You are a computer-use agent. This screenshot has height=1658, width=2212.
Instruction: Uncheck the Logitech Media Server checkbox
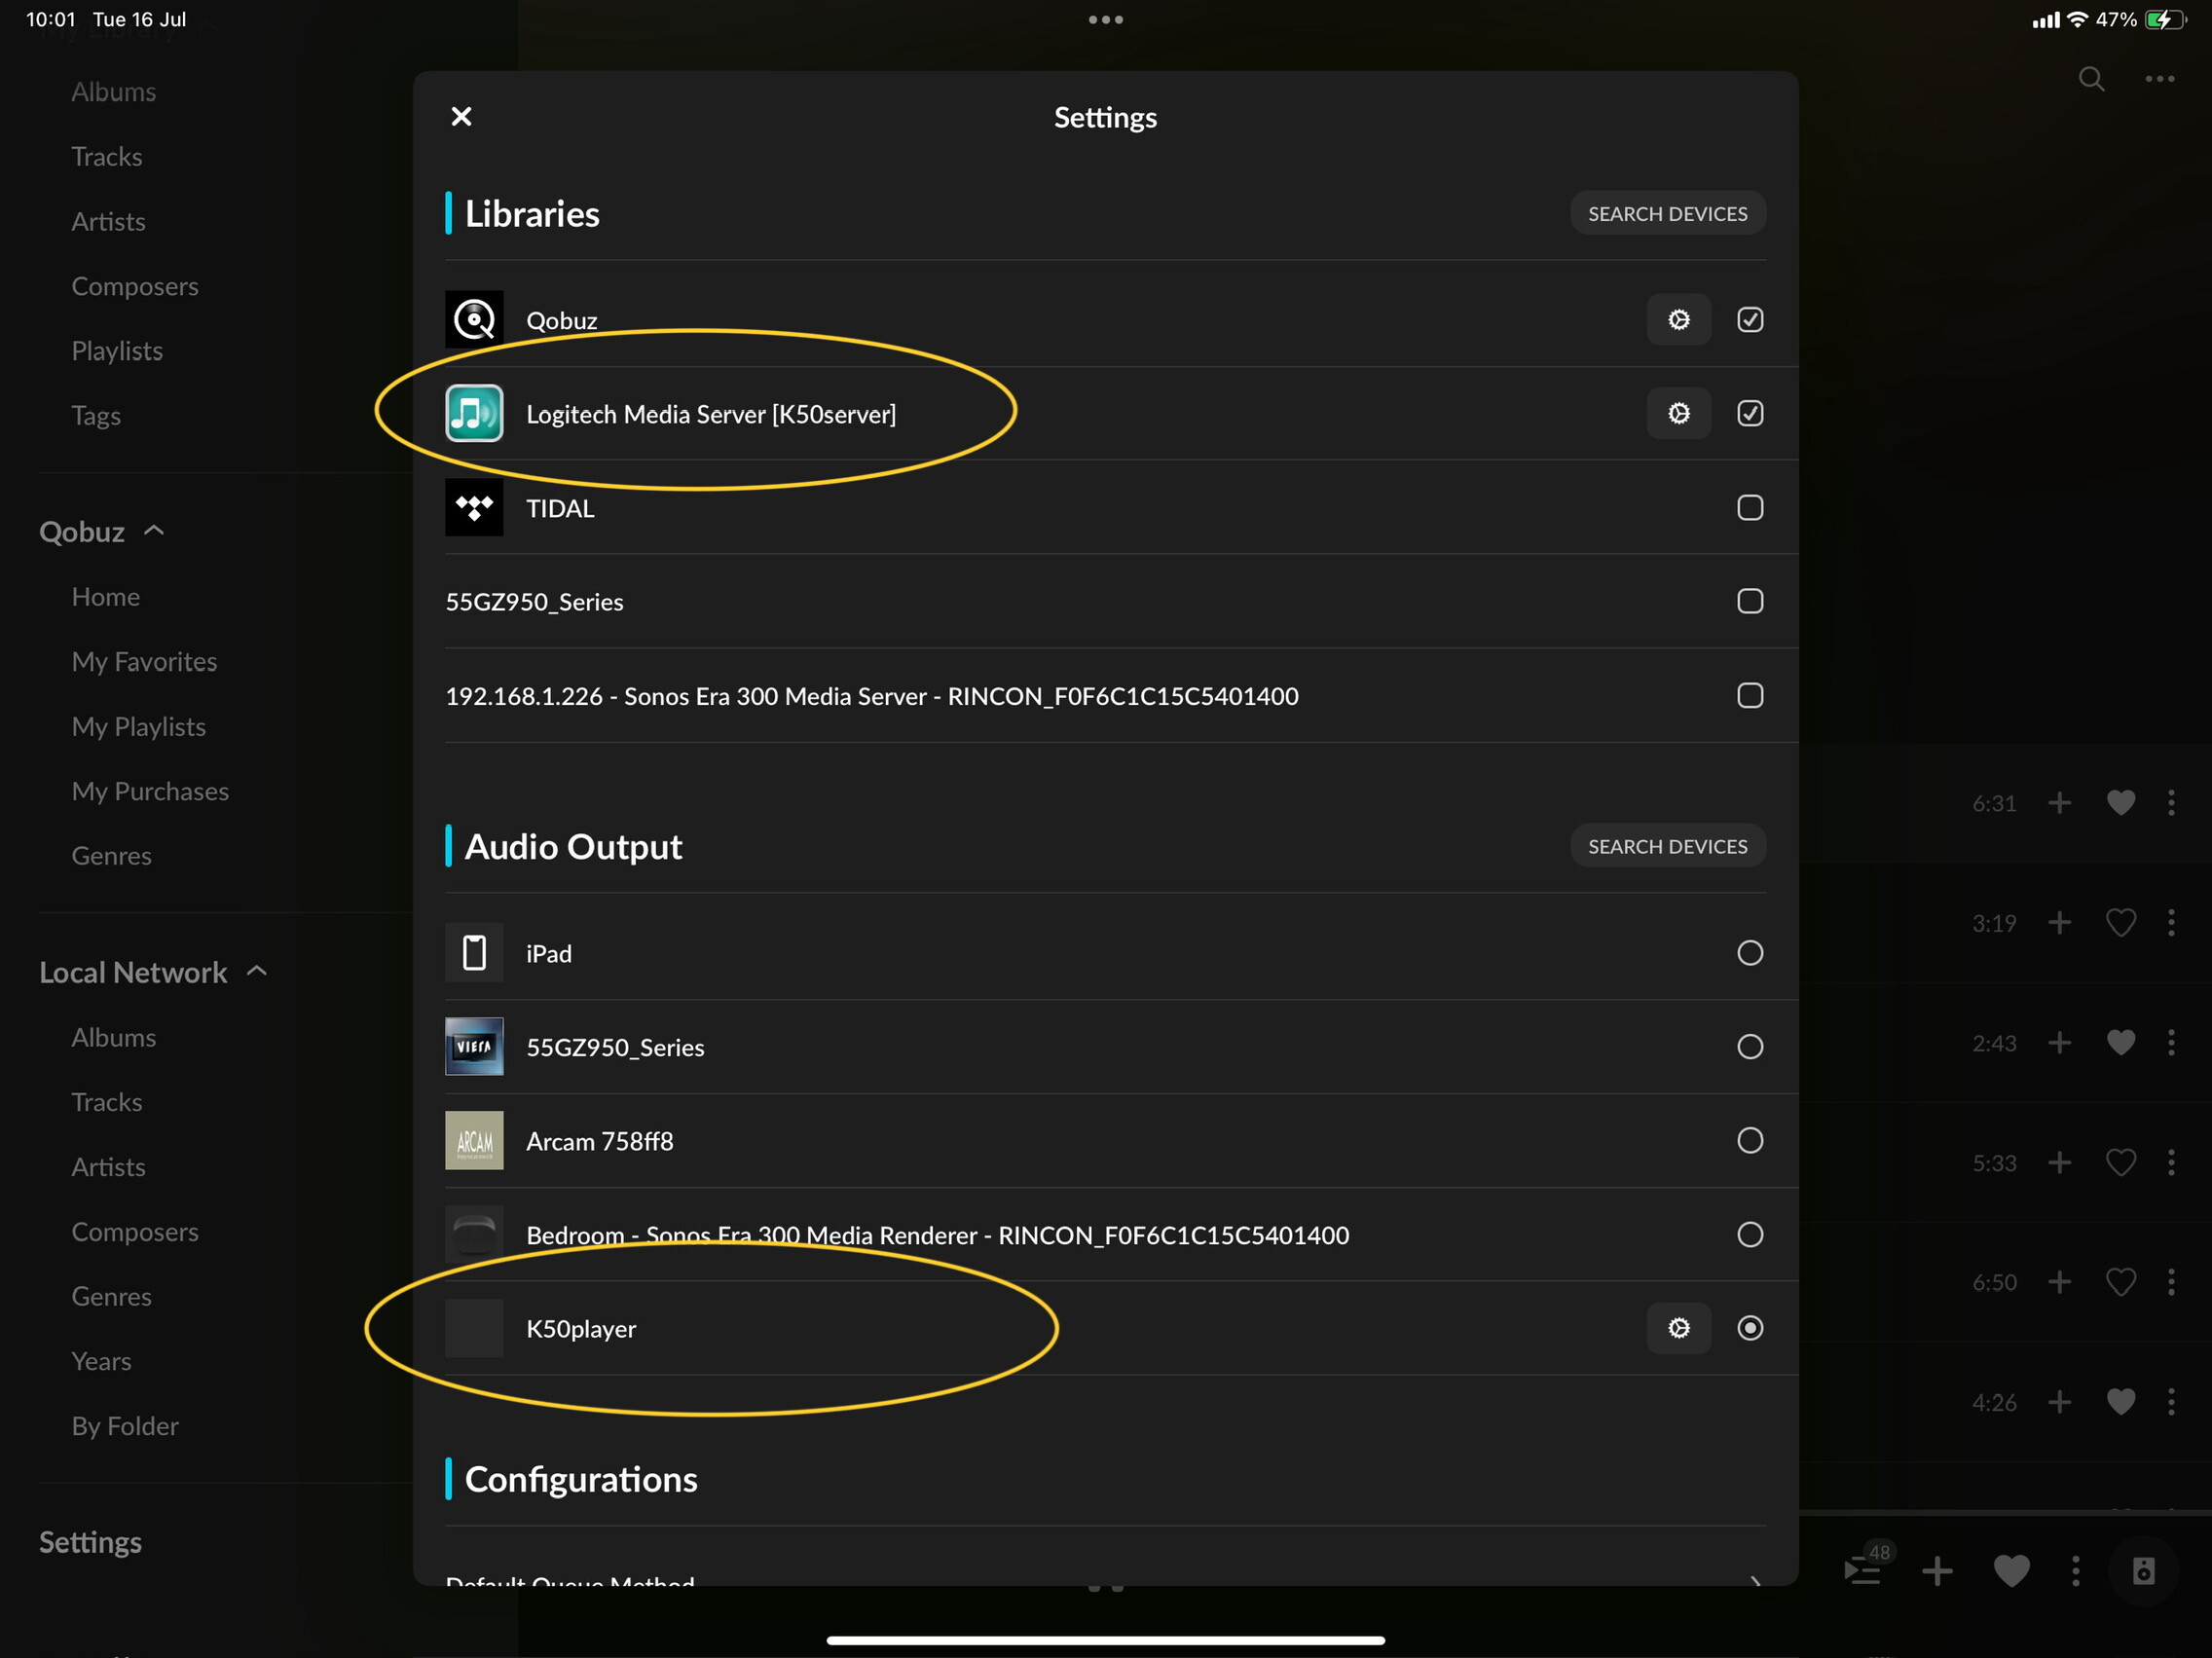pos(1750,413)
